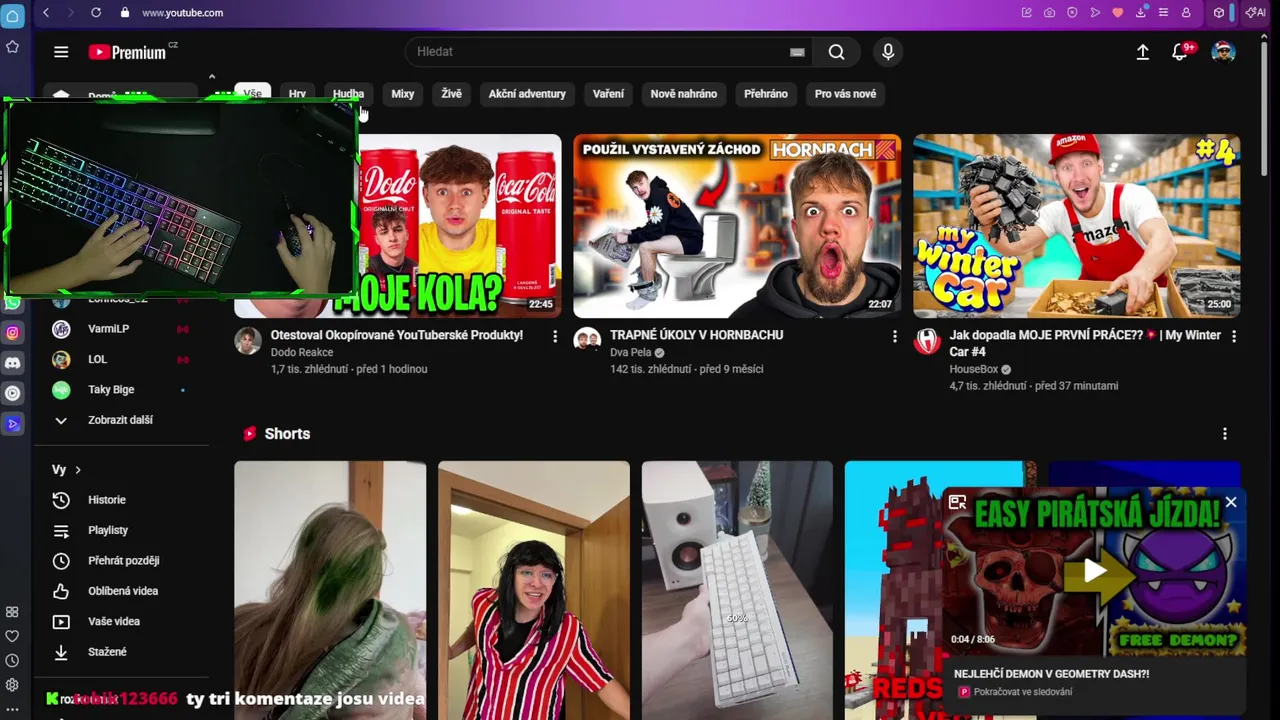This screenshot has width=1280, height=720.
Task: Click the search magnifier button
Action: 836,52
